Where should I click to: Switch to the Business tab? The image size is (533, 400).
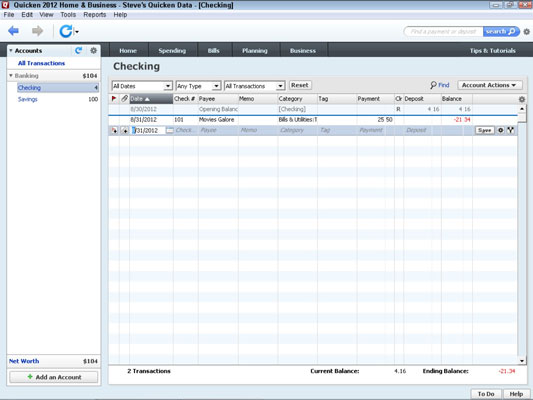(x=303, y=51)
